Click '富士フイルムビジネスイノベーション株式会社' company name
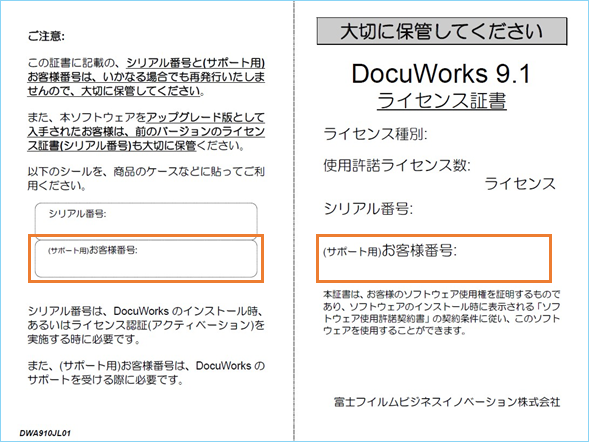 coord(447,402)
